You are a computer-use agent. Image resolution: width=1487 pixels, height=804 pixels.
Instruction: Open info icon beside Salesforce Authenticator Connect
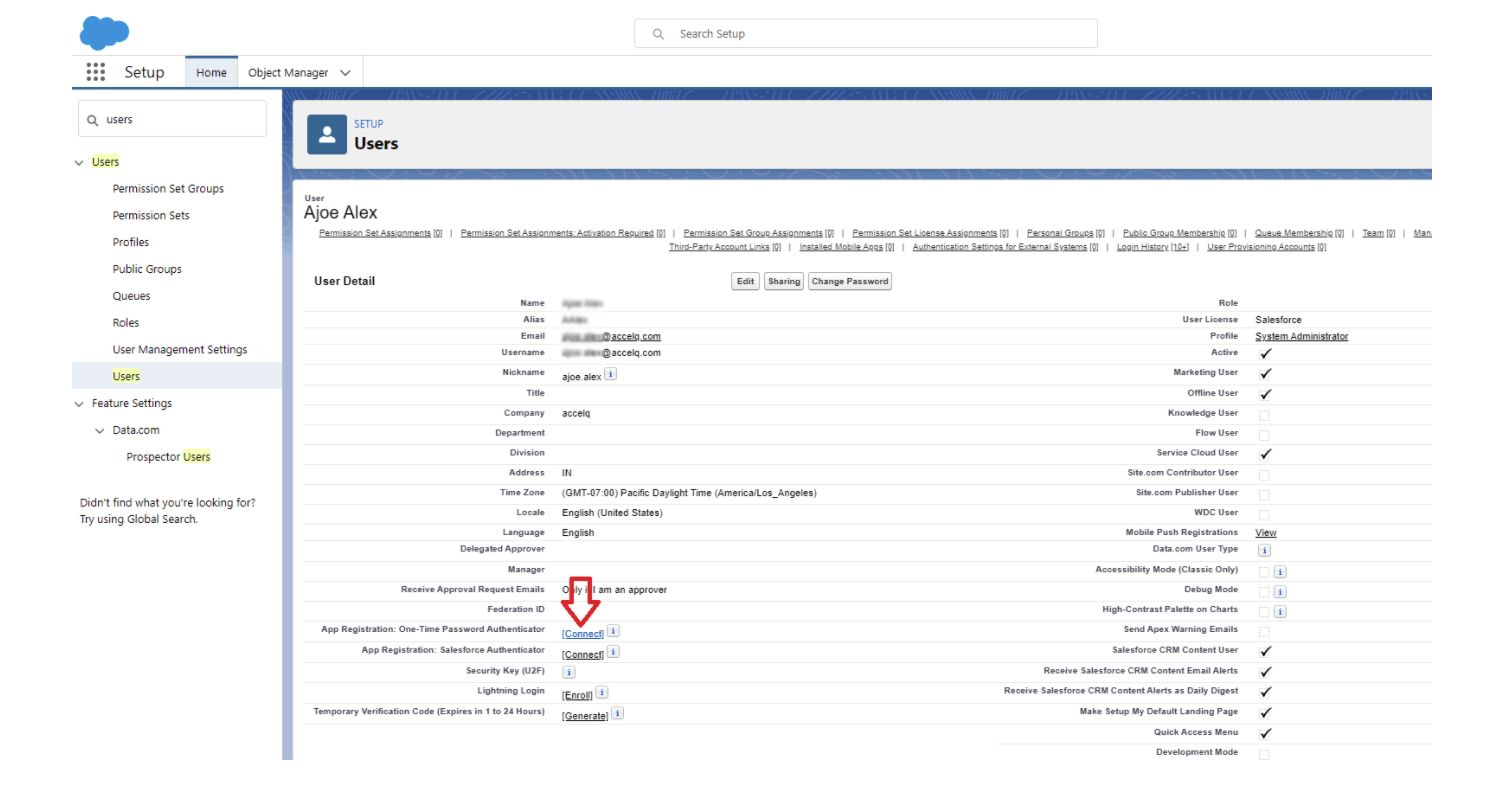(614, 651)
